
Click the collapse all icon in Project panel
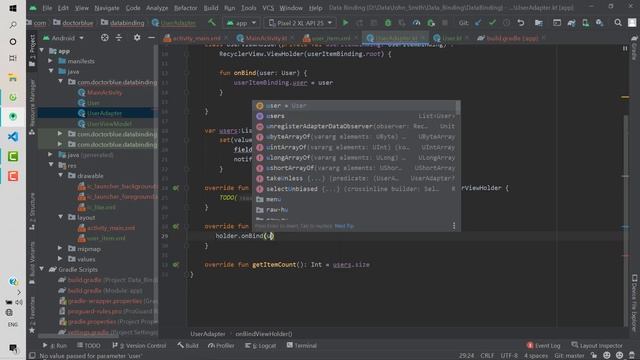[119, 38]
